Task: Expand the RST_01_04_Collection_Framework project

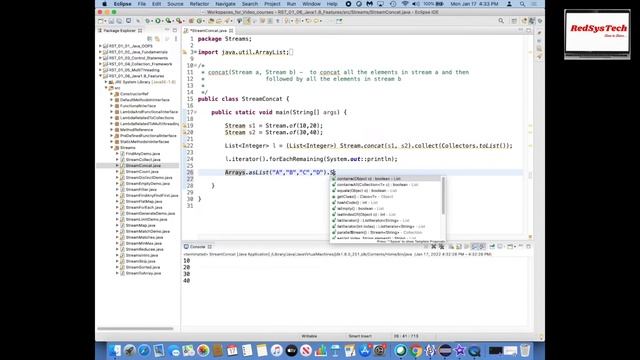Action: [x=100, y=64]
